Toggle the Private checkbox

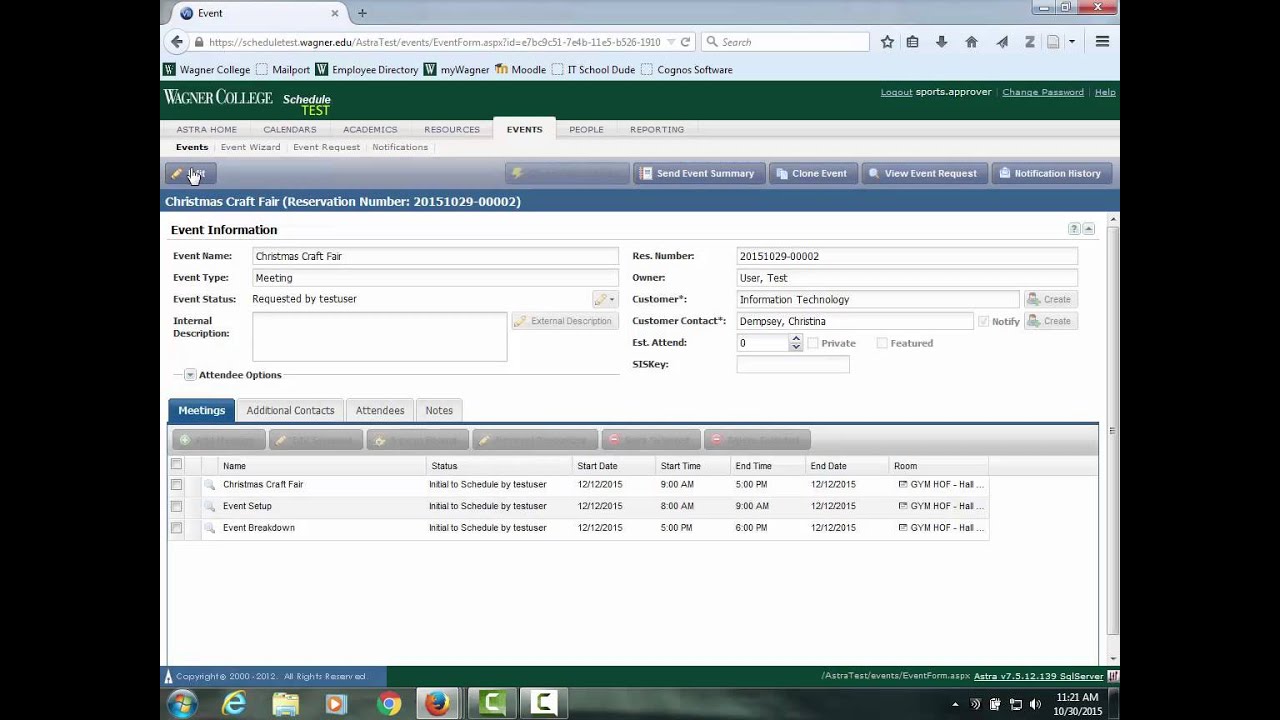813,343
